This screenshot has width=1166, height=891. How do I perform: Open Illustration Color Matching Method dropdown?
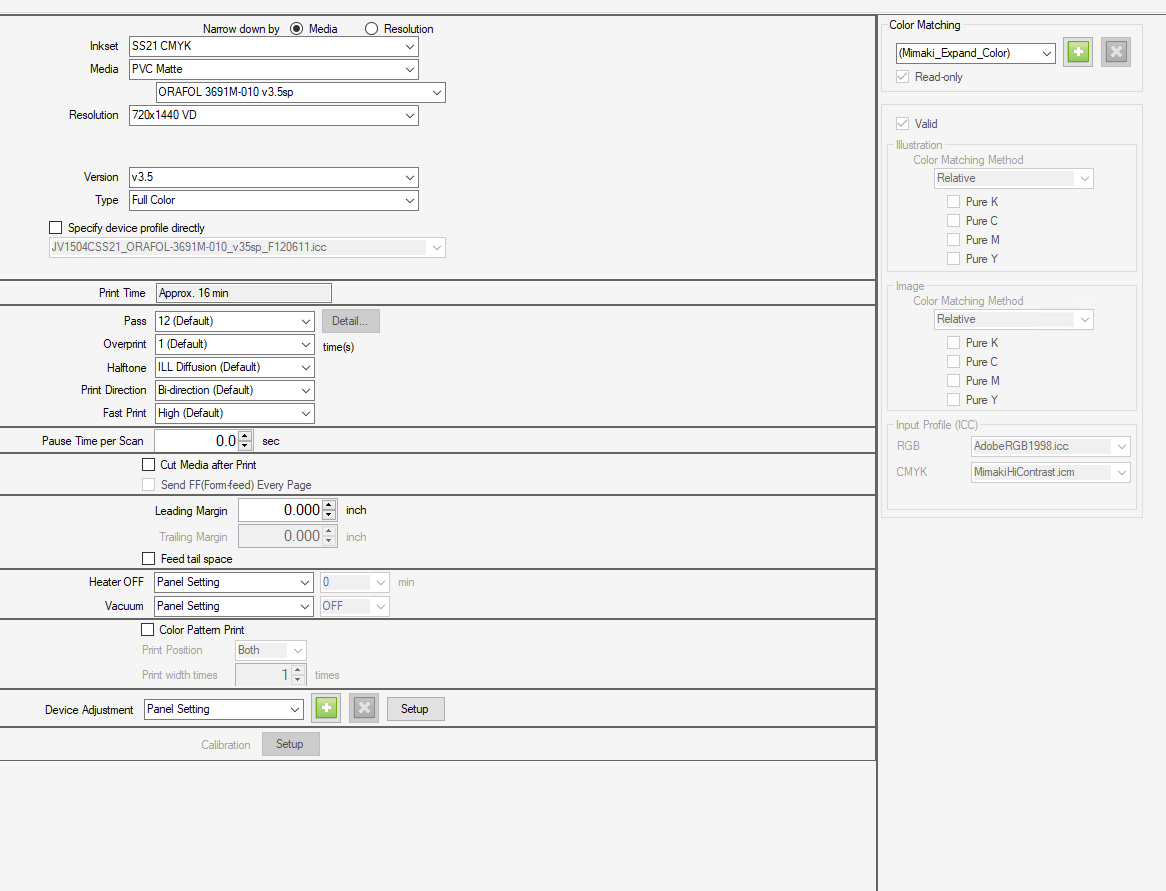[1014, 178]
